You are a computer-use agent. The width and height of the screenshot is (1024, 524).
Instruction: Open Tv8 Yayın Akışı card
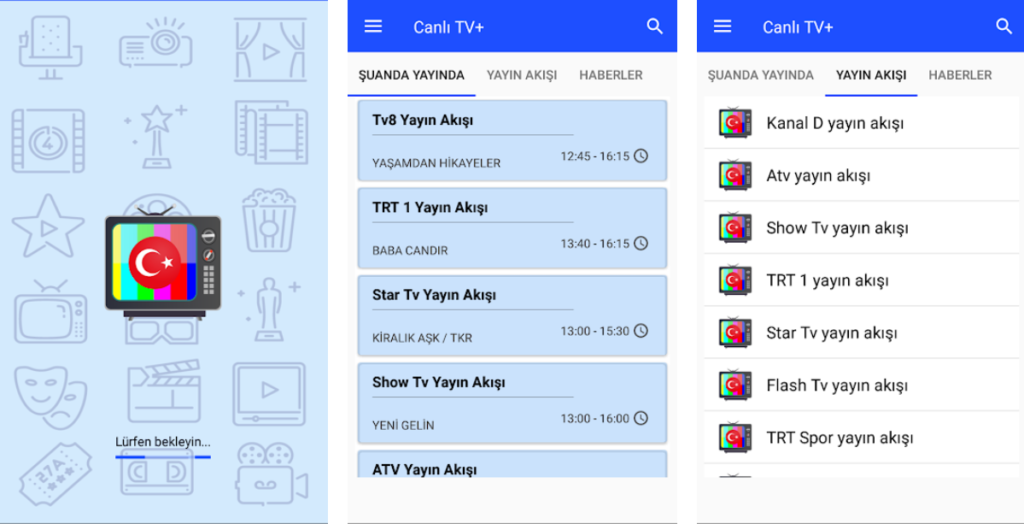pyautogui.click(x=513, y=140)
